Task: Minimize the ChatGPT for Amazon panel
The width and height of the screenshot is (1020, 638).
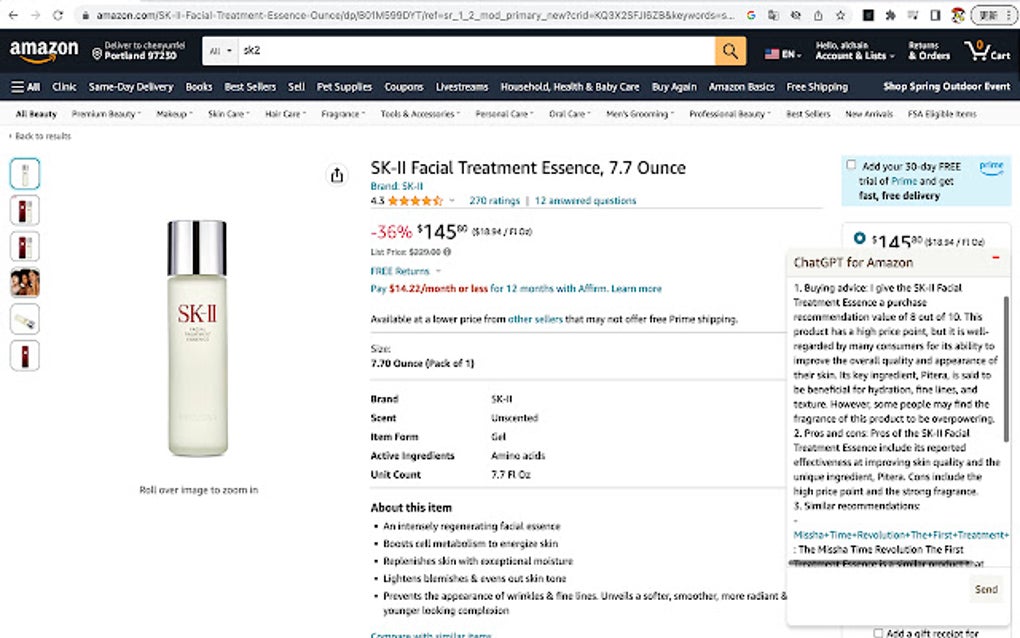Action: [995, 259]
